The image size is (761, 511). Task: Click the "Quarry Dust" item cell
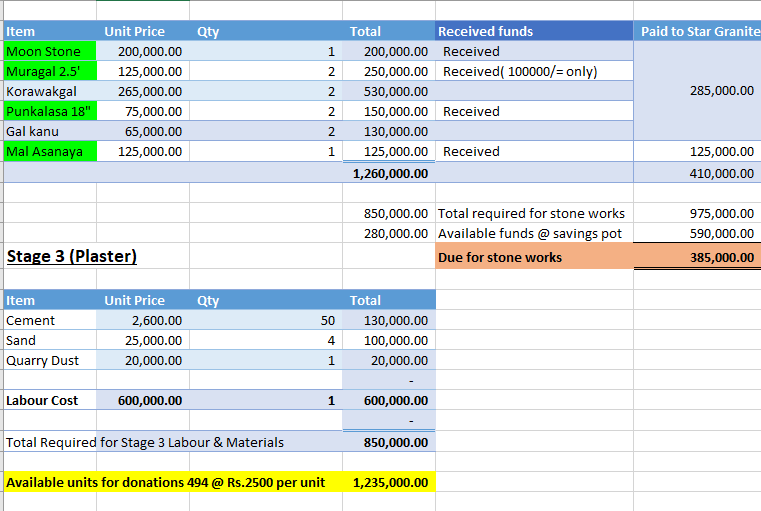(49, 360)
